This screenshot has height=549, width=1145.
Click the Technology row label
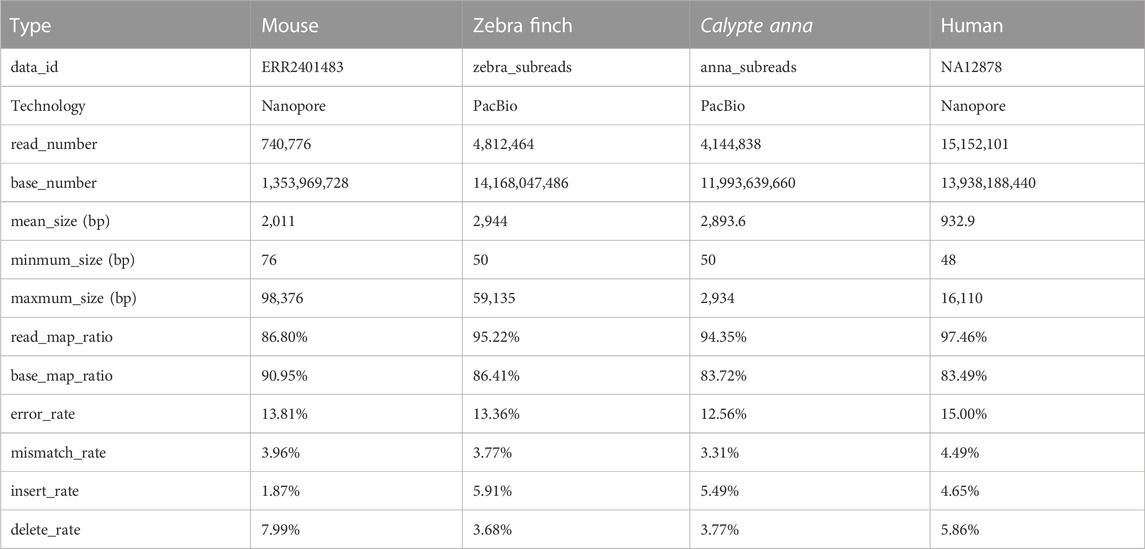[x=47, y=106]
